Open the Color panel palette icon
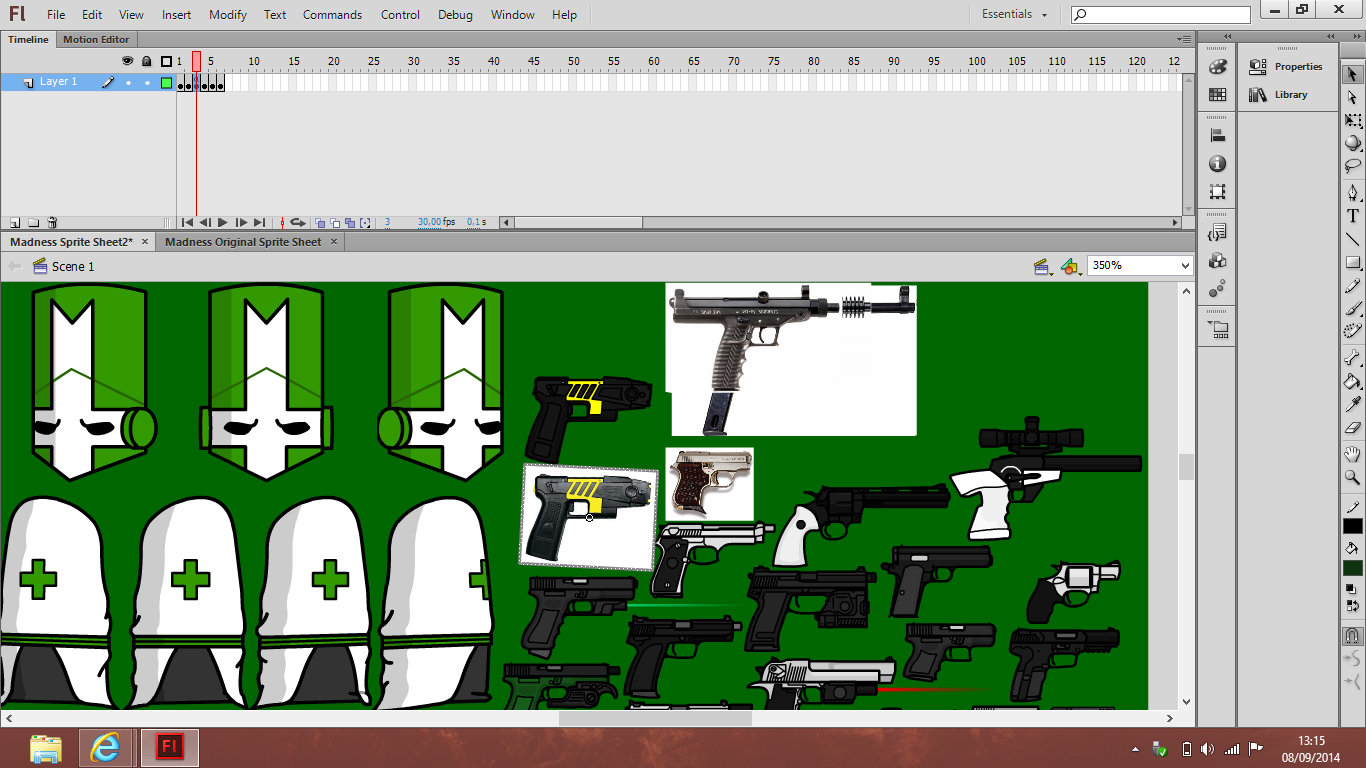This screenshot has height=768, width=1366. tap(1217, 67)
